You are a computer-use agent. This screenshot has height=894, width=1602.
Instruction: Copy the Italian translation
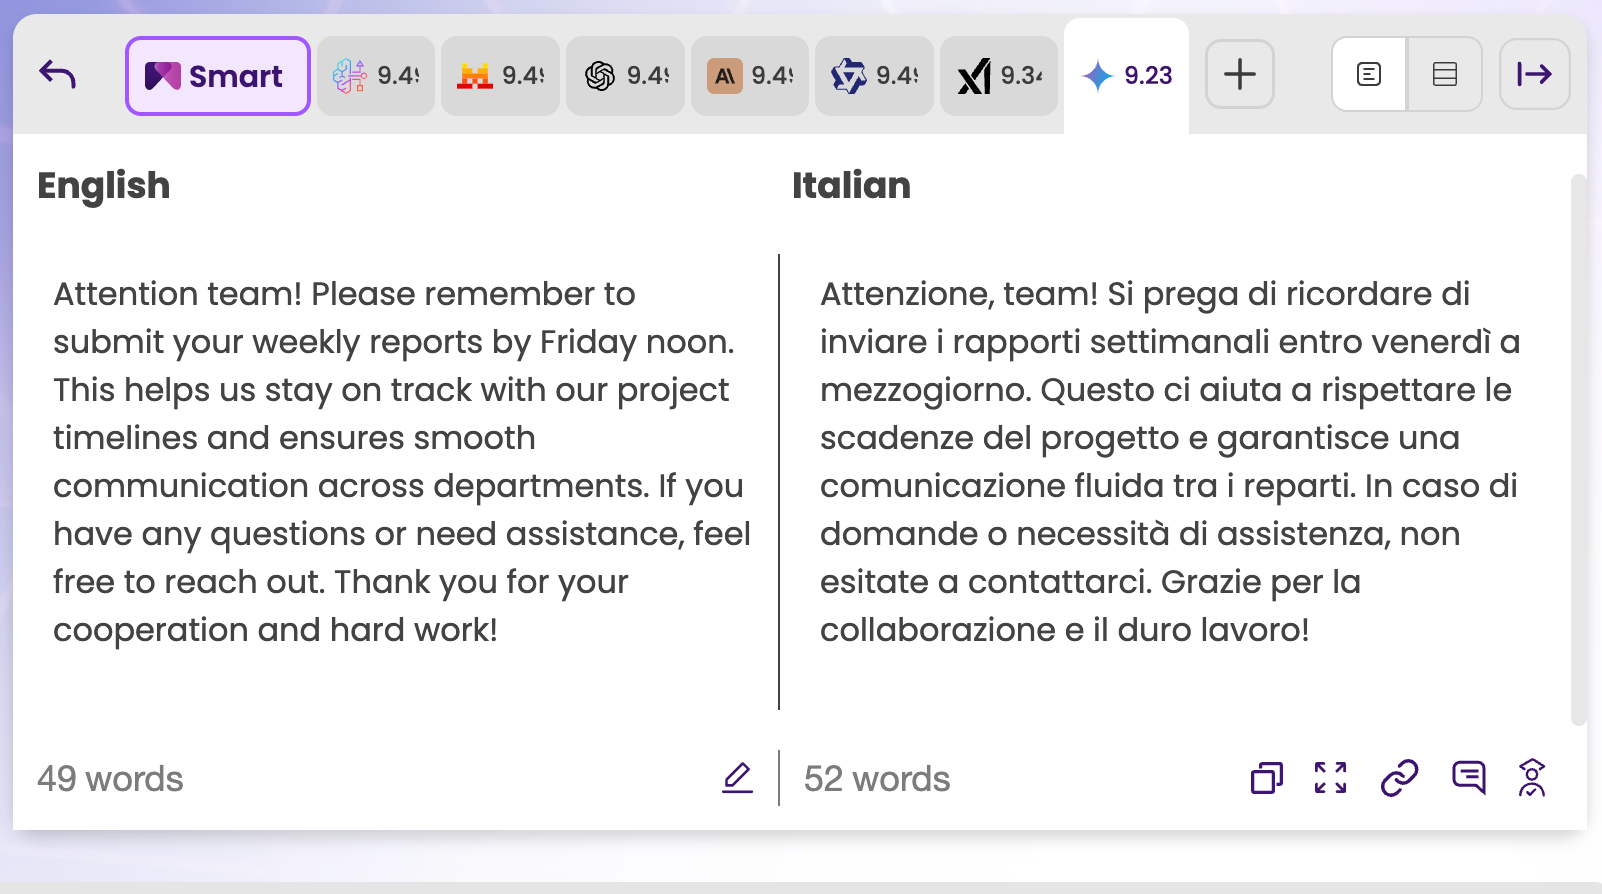pyautogui.click(x=1267, y=778)
